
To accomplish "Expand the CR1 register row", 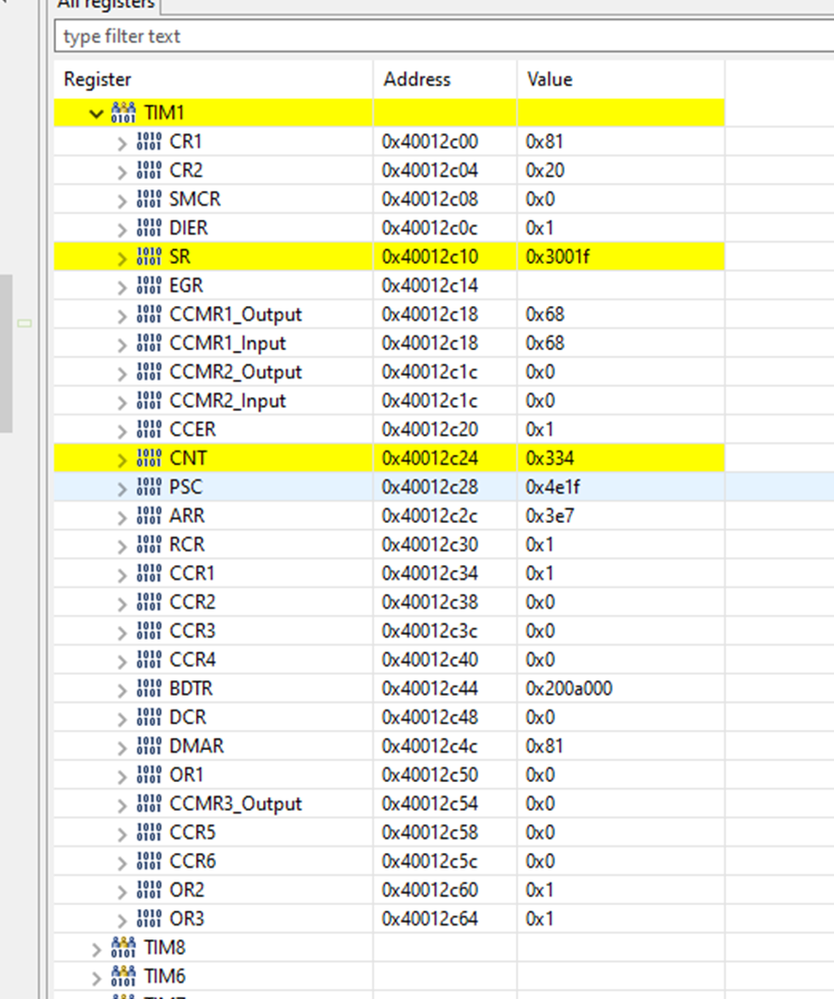I will coord(122,143).
